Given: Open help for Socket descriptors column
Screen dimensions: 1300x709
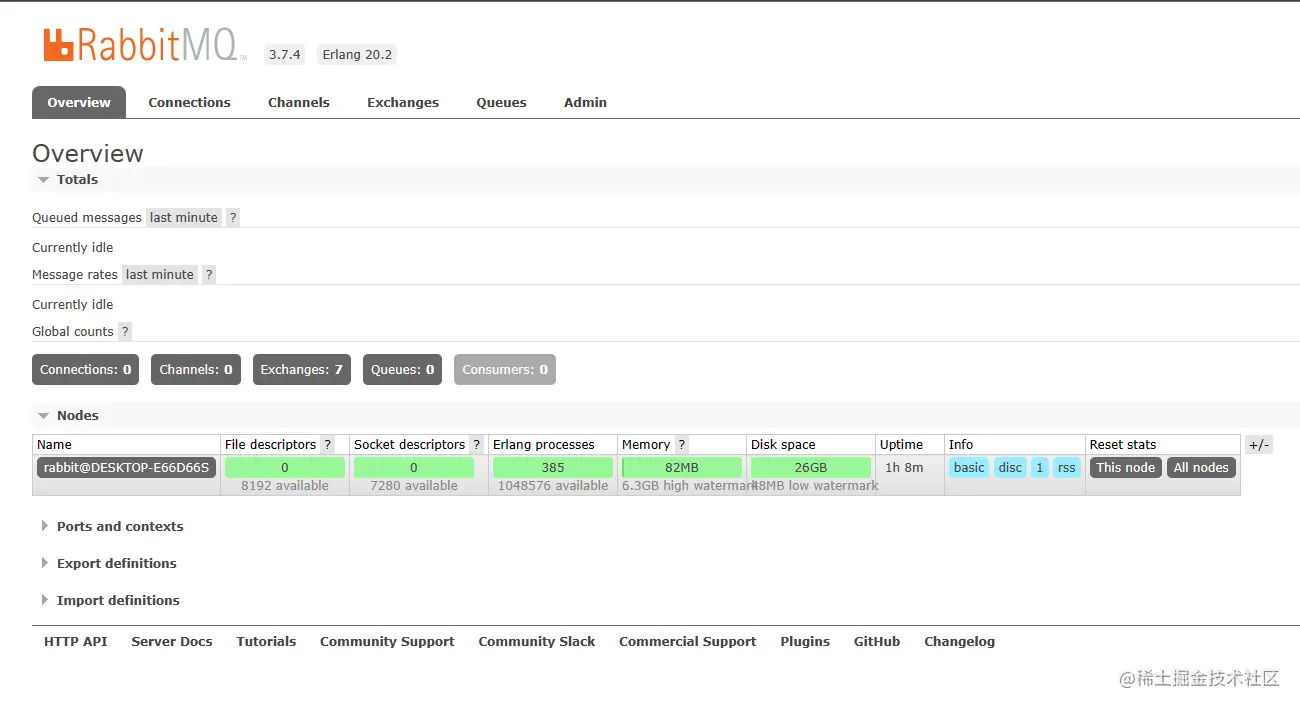Looking at the screenshot, I should pos(477,445).
